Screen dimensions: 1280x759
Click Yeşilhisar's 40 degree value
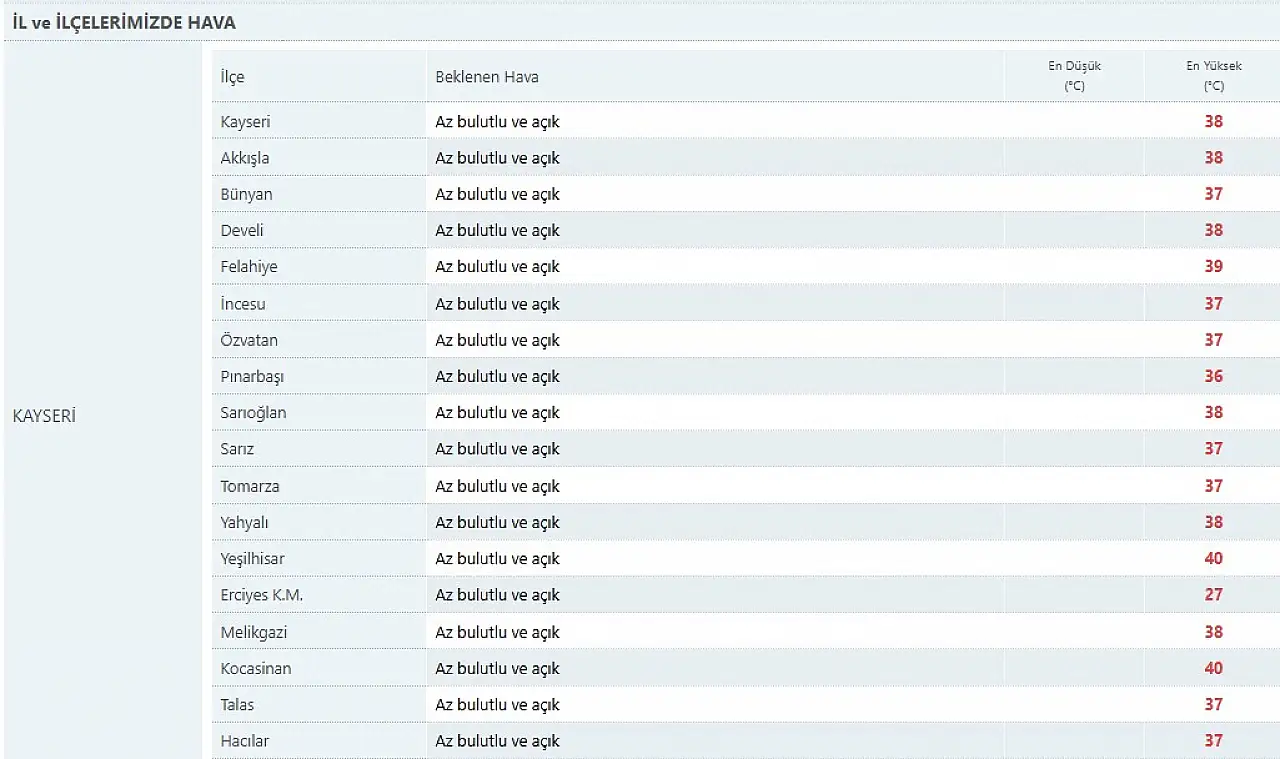[1213, 558]
